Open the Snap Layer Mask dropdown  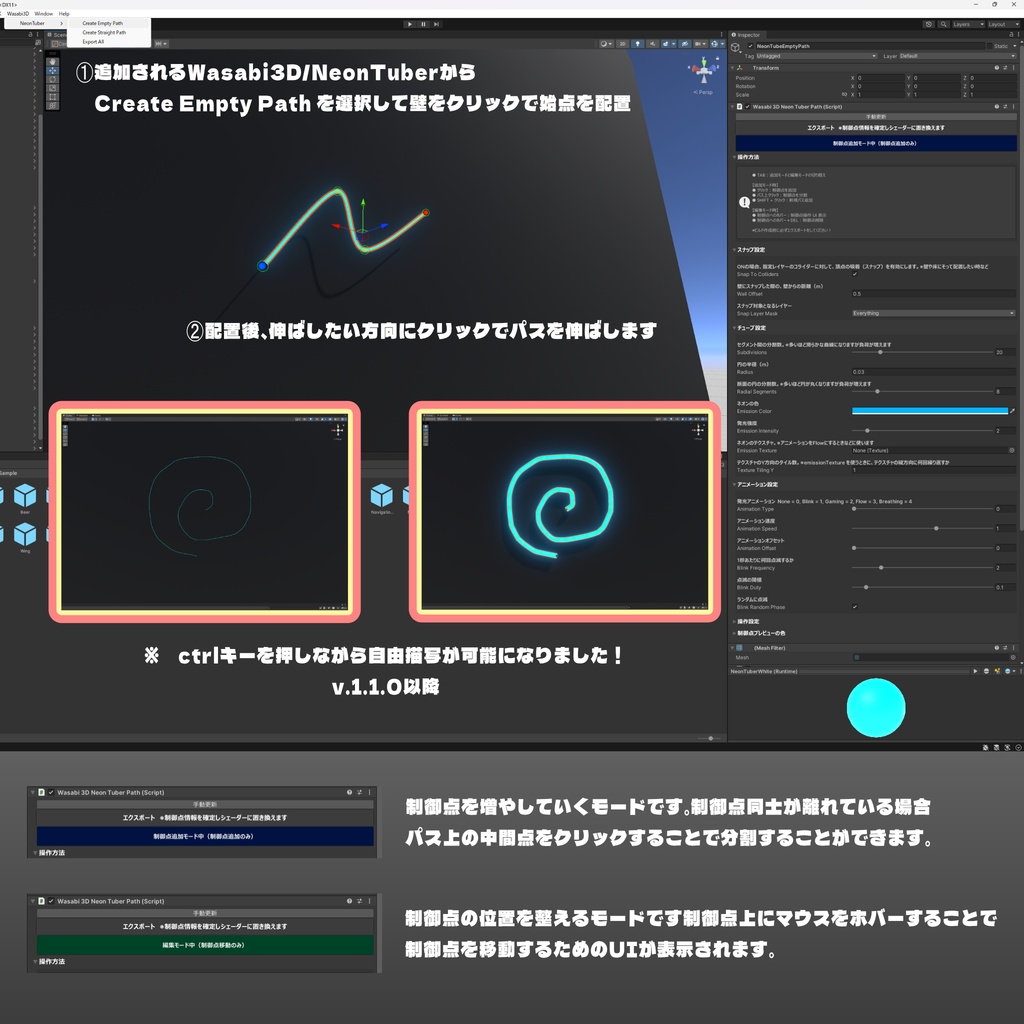tap(933, 313)
